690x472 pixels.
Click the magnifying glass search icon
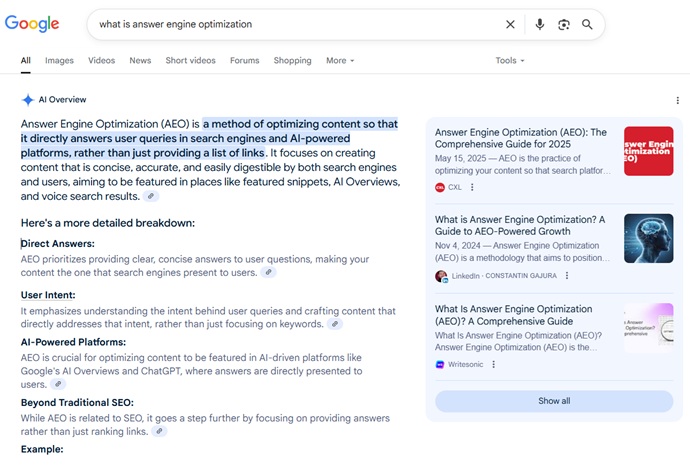tap(587, 24)
